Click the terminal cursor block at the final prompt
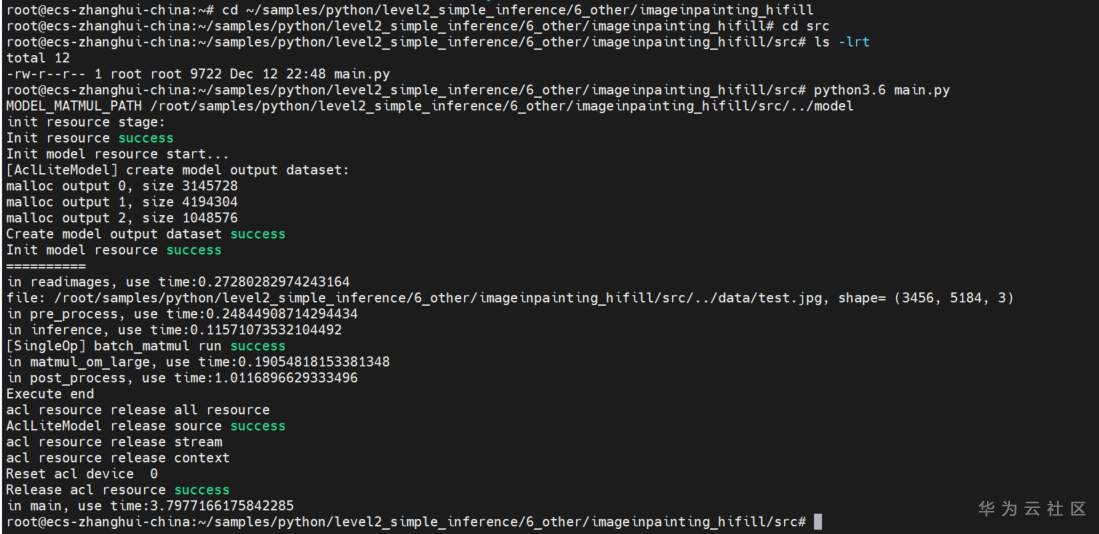Screen dimensions: 1099x534 click(x=818, y=522)
